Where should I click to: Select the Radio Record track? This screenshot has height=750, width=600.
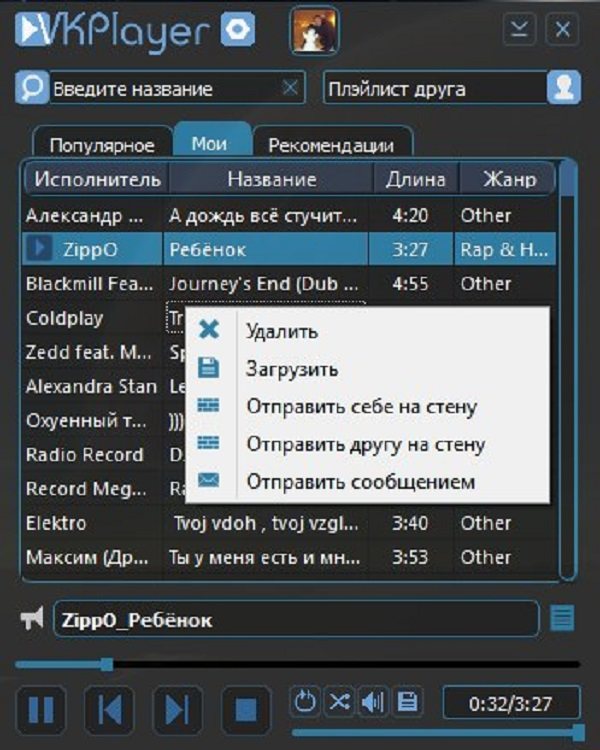tap(103, 454)
